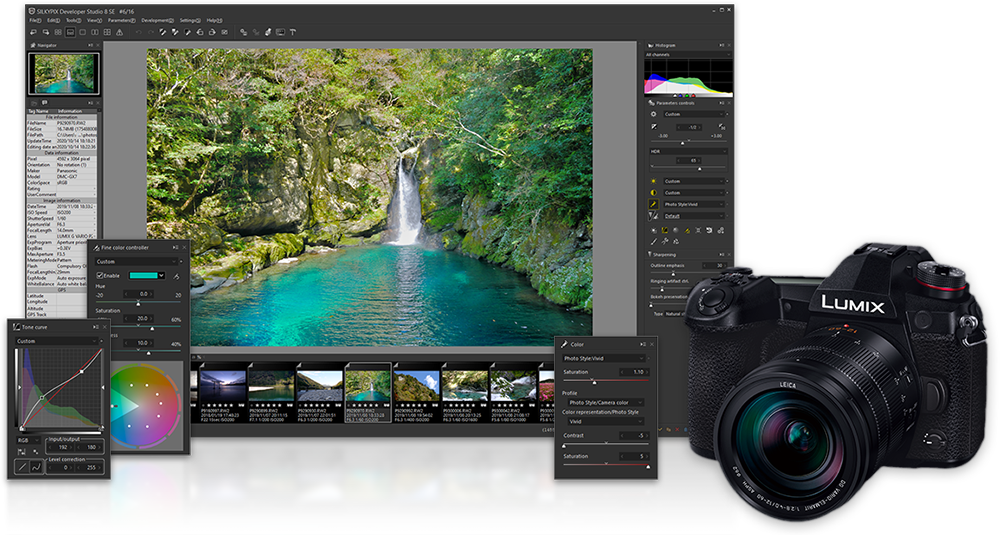1000x535 pixels.
Task: Click the Input value 192 field
Action: pos(61,447)
